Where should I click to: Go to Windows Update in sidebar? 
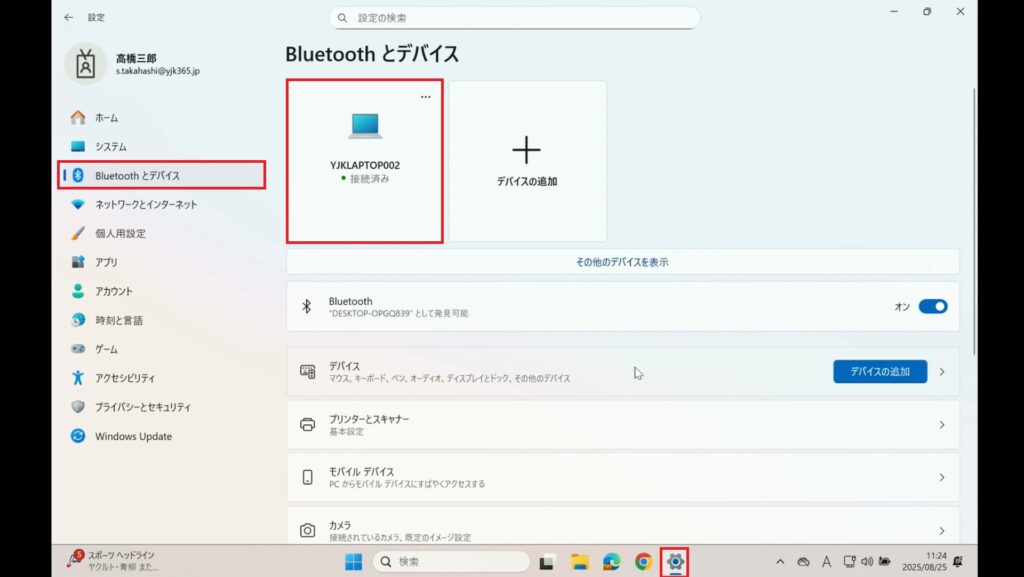[133, 436]
